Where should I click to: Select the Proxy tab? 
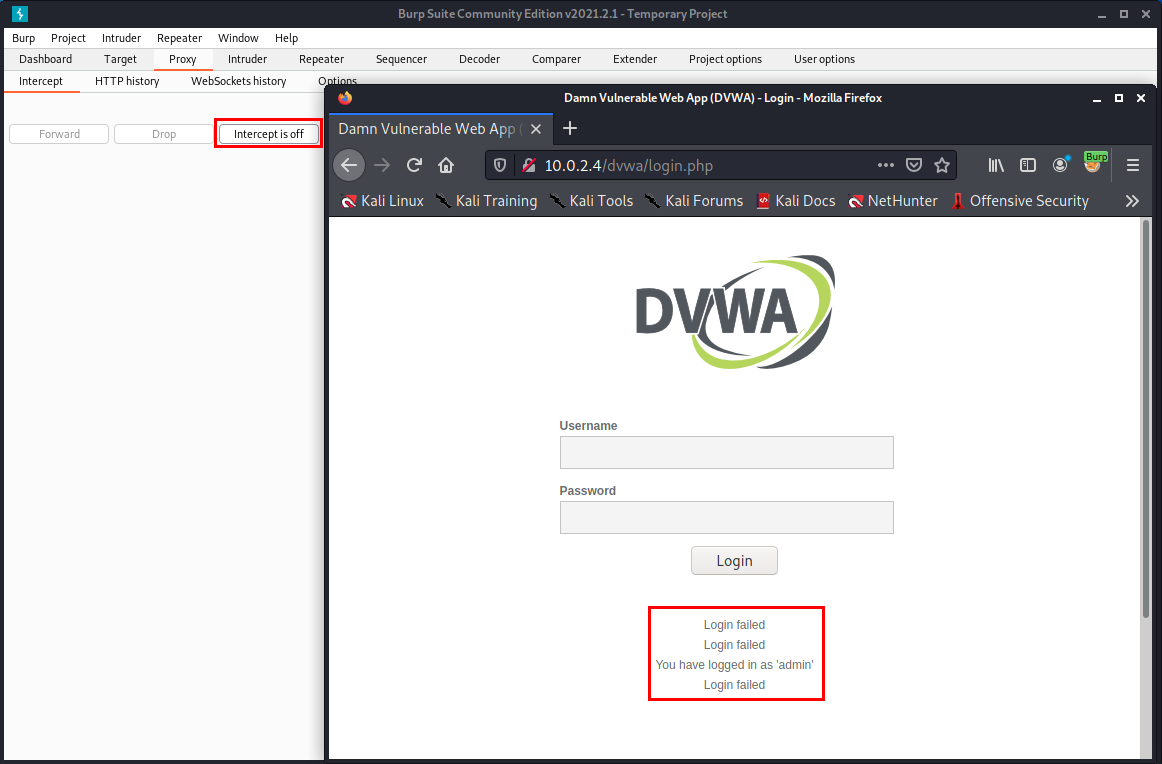pyautogui.click(x=182, y=59)
